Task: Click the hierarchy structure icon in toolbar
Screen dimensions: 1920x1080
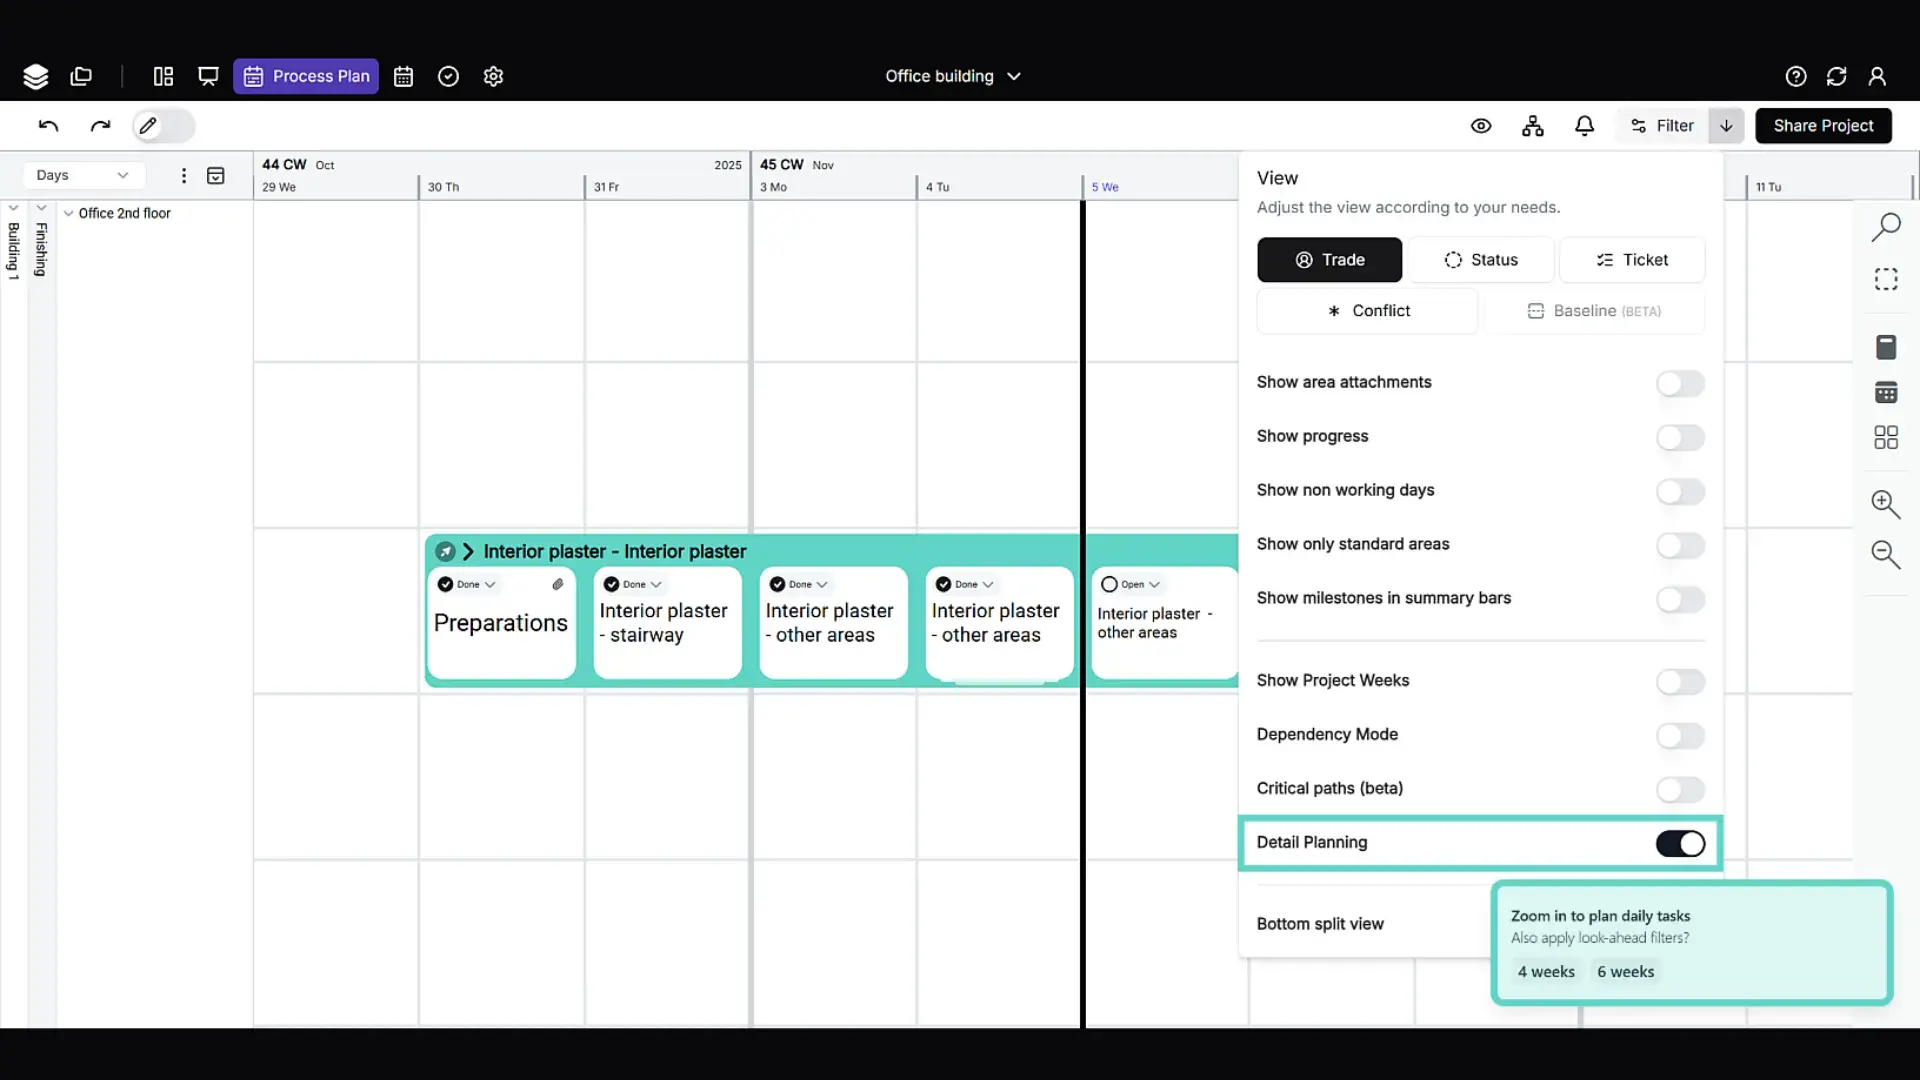Action: point(1532,126)
